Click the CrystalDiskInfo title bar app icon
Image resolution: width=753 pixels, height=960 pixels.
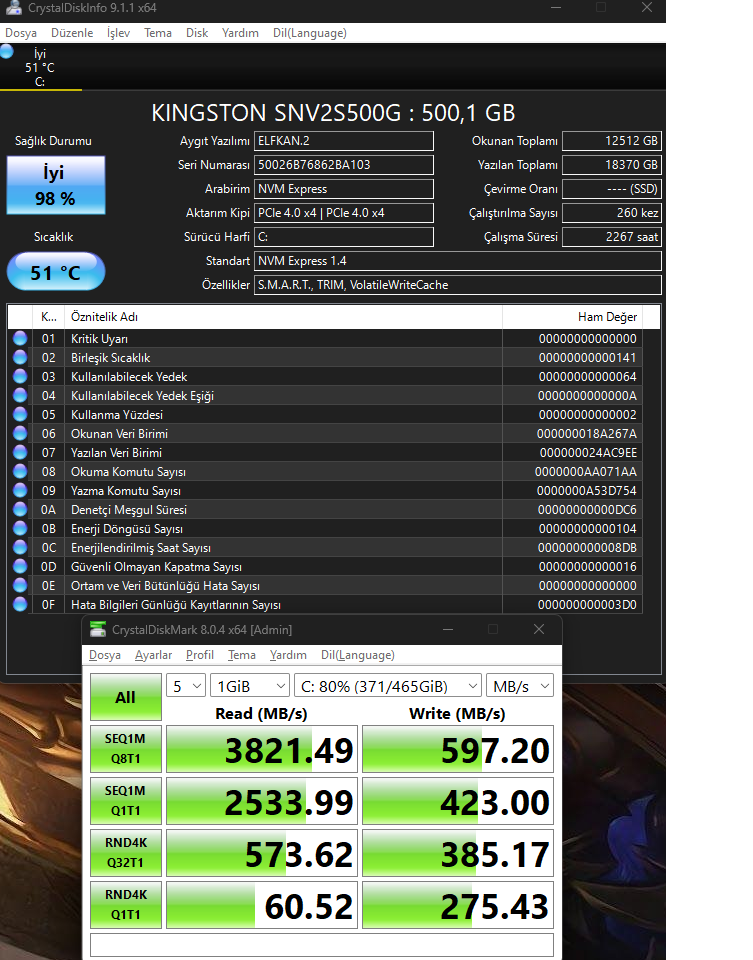(13, 7)
